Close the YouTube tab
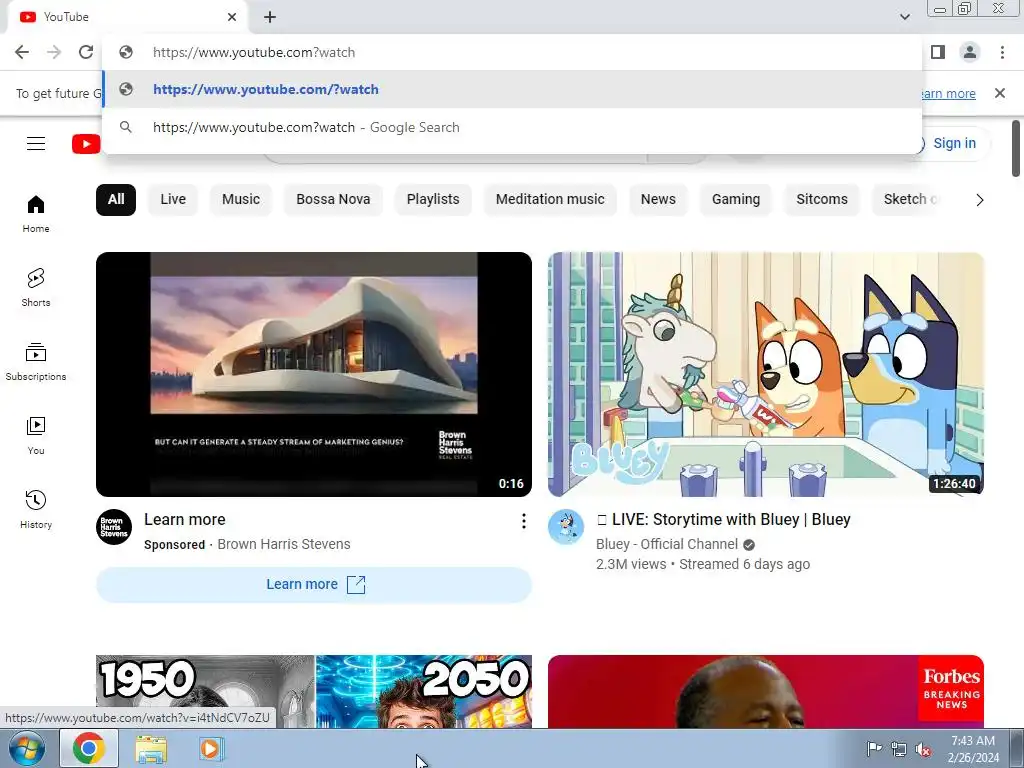The image size is (1024, 768). pos(232,17)
